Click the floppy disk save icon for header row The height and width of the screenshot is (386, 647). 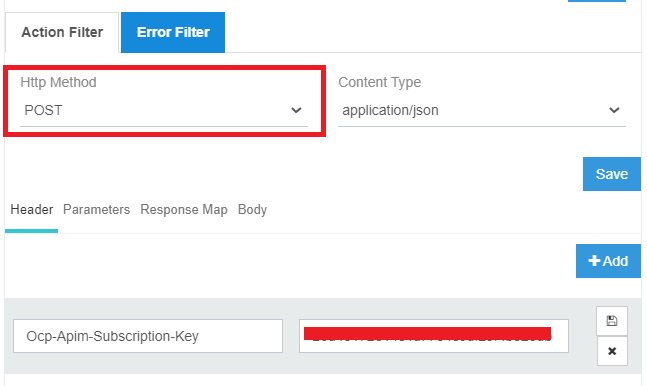pyautogui.click(x=612, y=321)
